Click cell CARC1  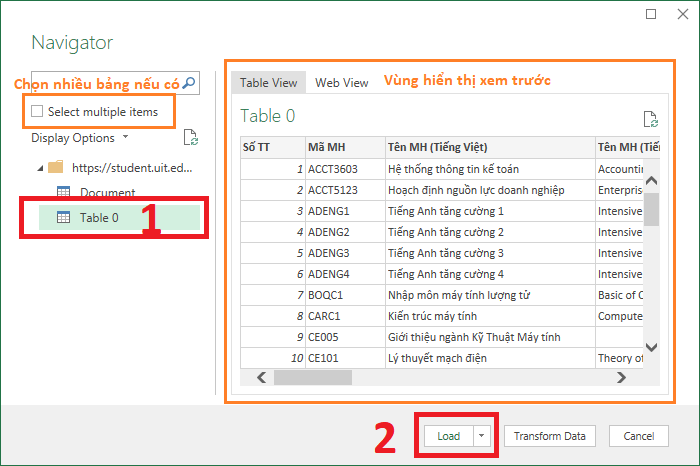[345, 316]
